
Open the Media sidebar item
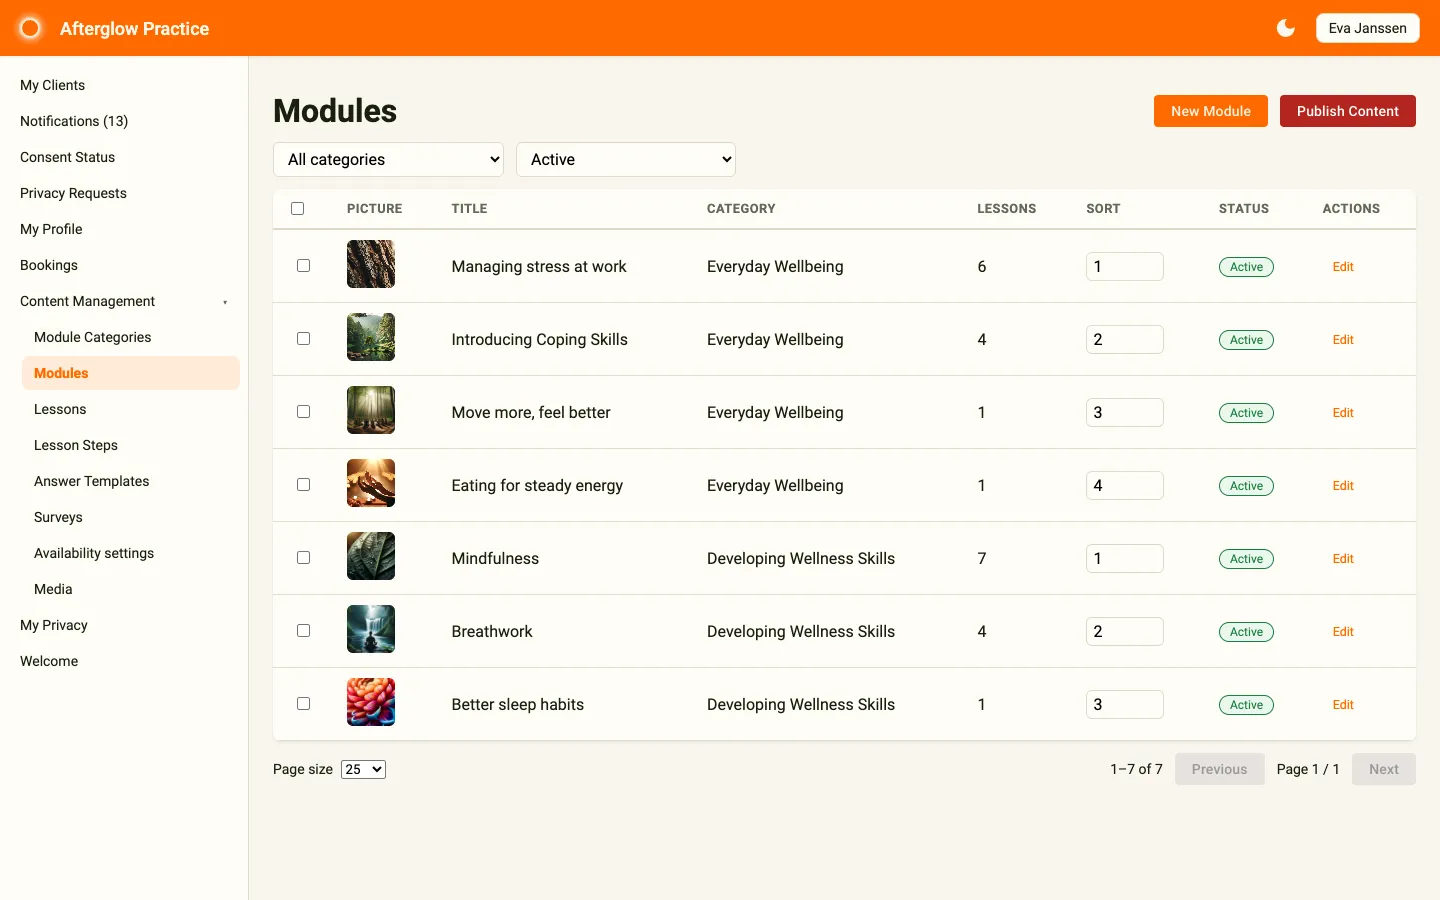pos(53,589)
